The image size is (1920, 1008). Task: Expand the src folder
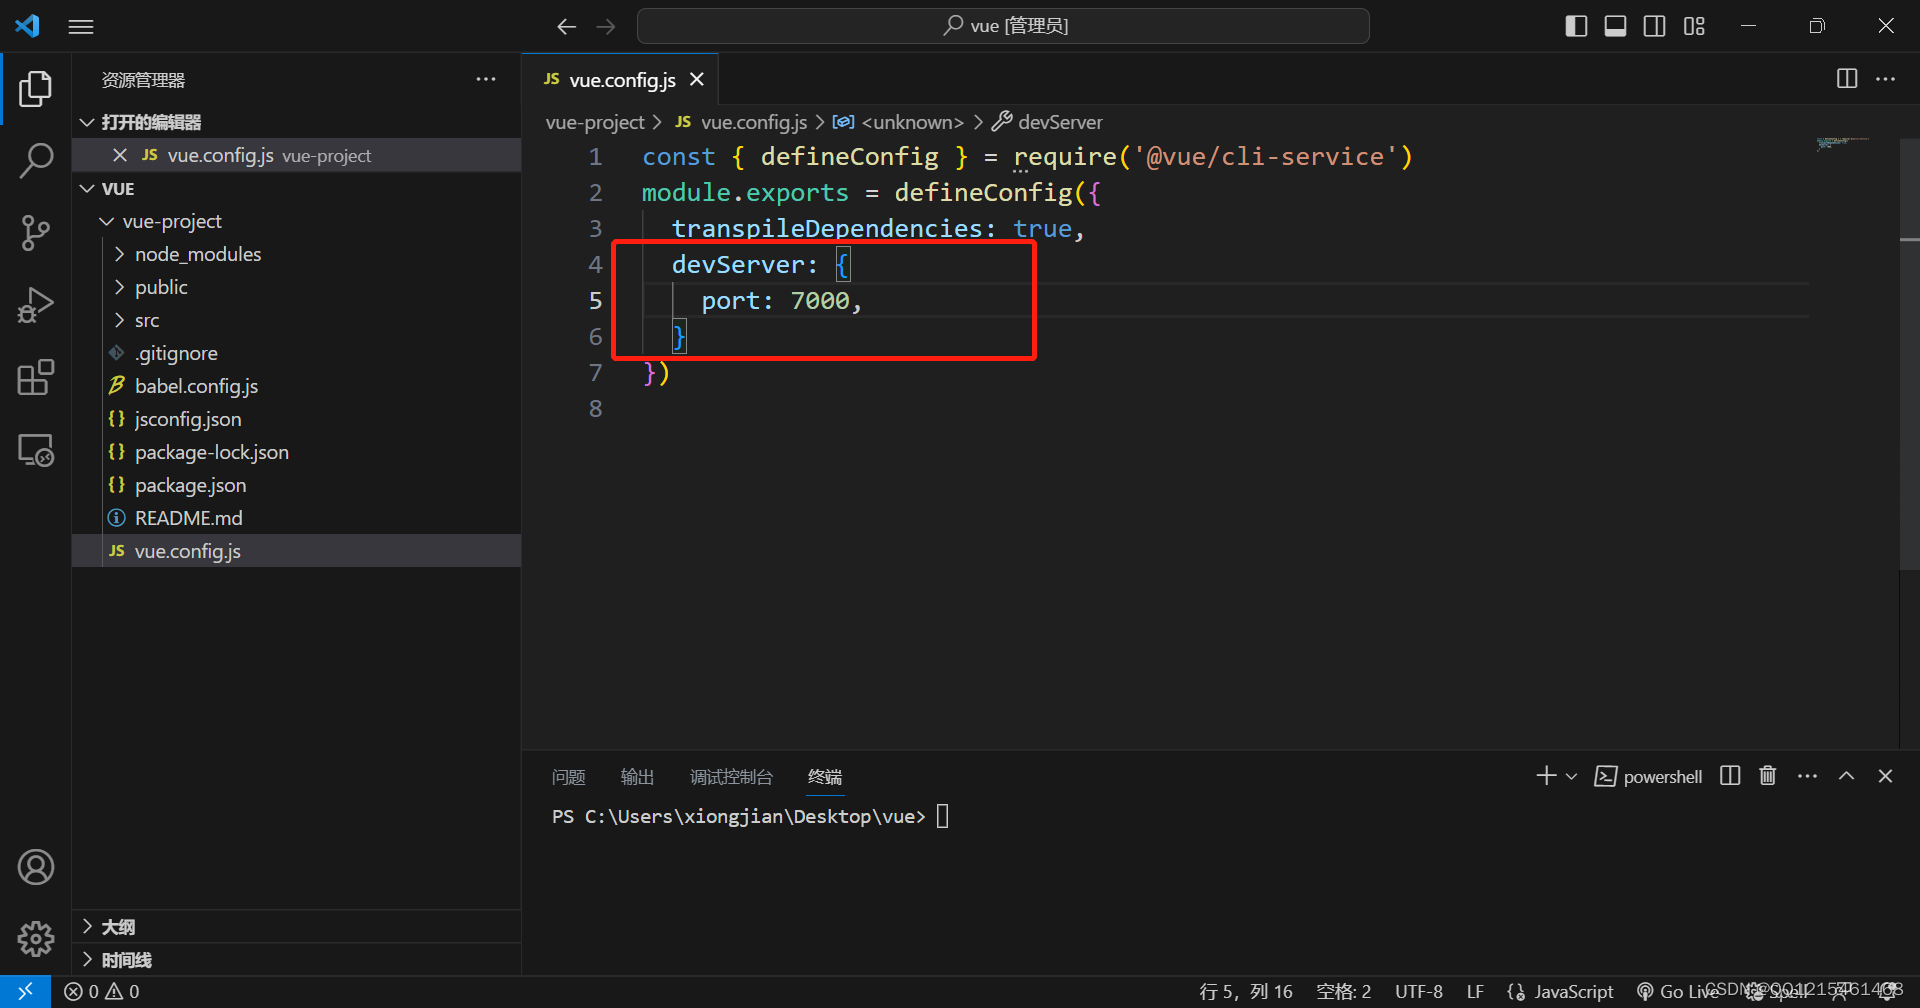point(296,320)
